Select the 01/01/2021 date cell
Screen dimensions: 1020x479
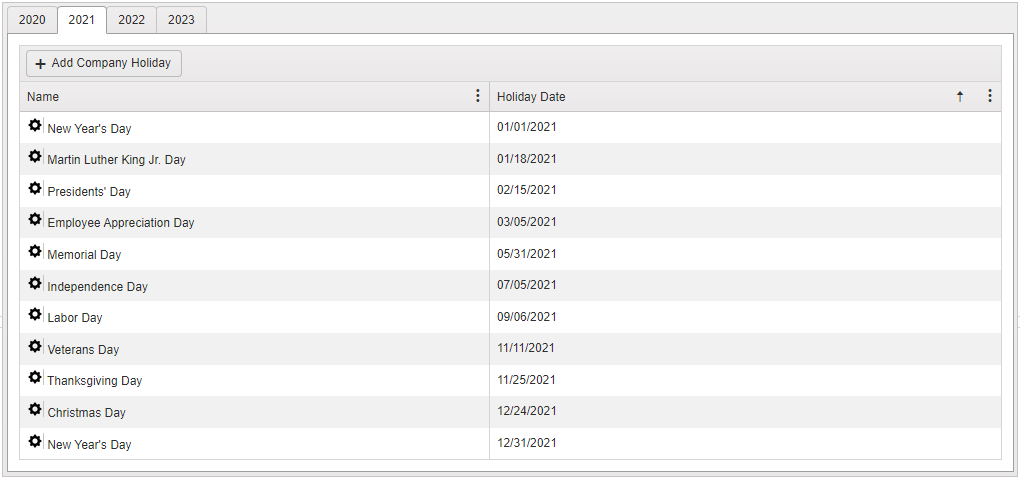527,127
